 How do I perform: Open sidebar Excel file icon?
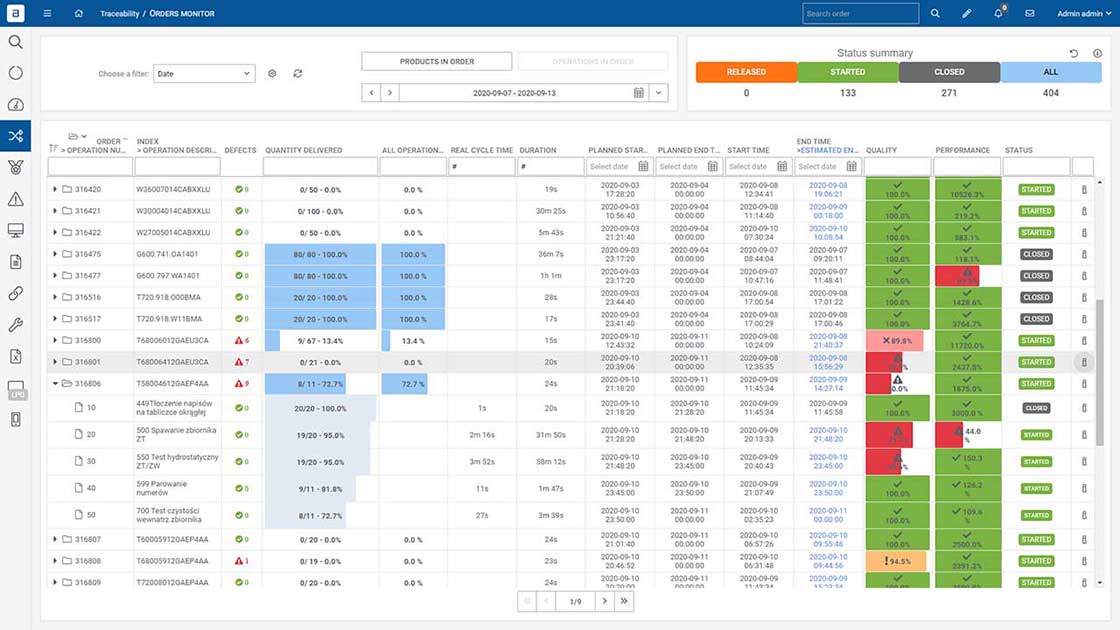[x=15, y=356]
